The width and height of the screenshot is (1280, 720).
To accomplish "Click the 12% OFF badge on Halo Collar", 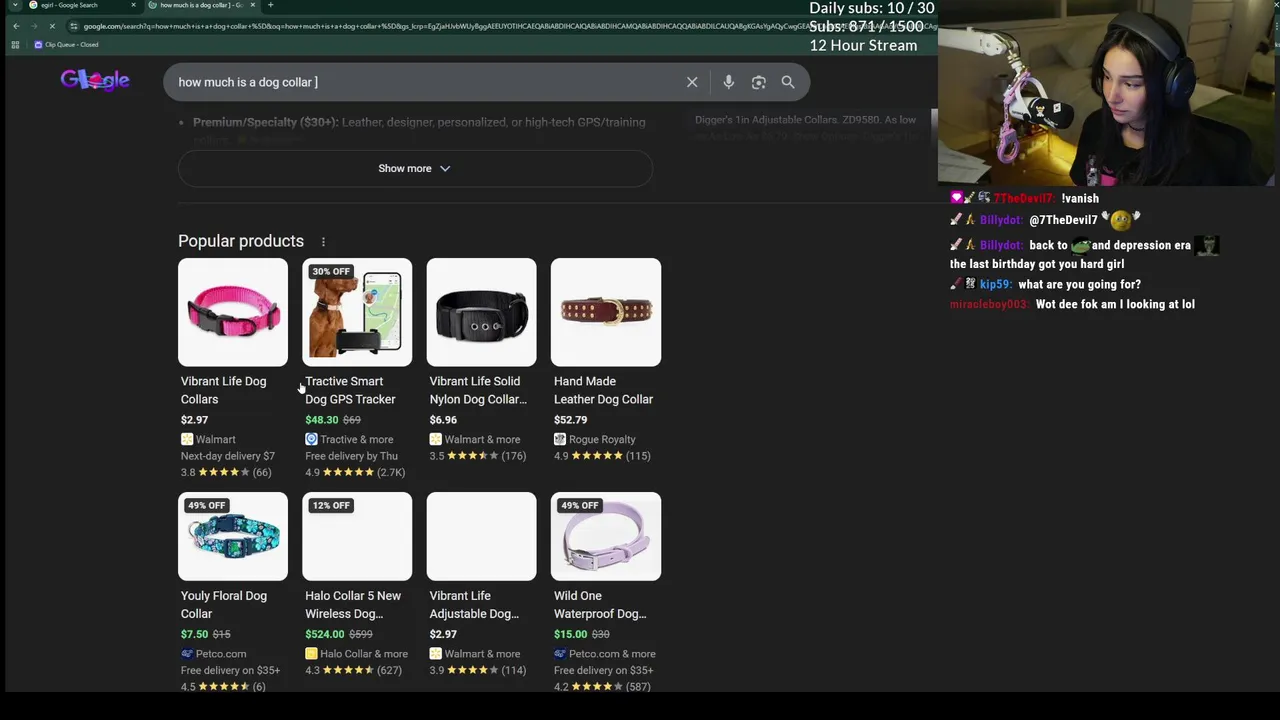I will point(330,505).
